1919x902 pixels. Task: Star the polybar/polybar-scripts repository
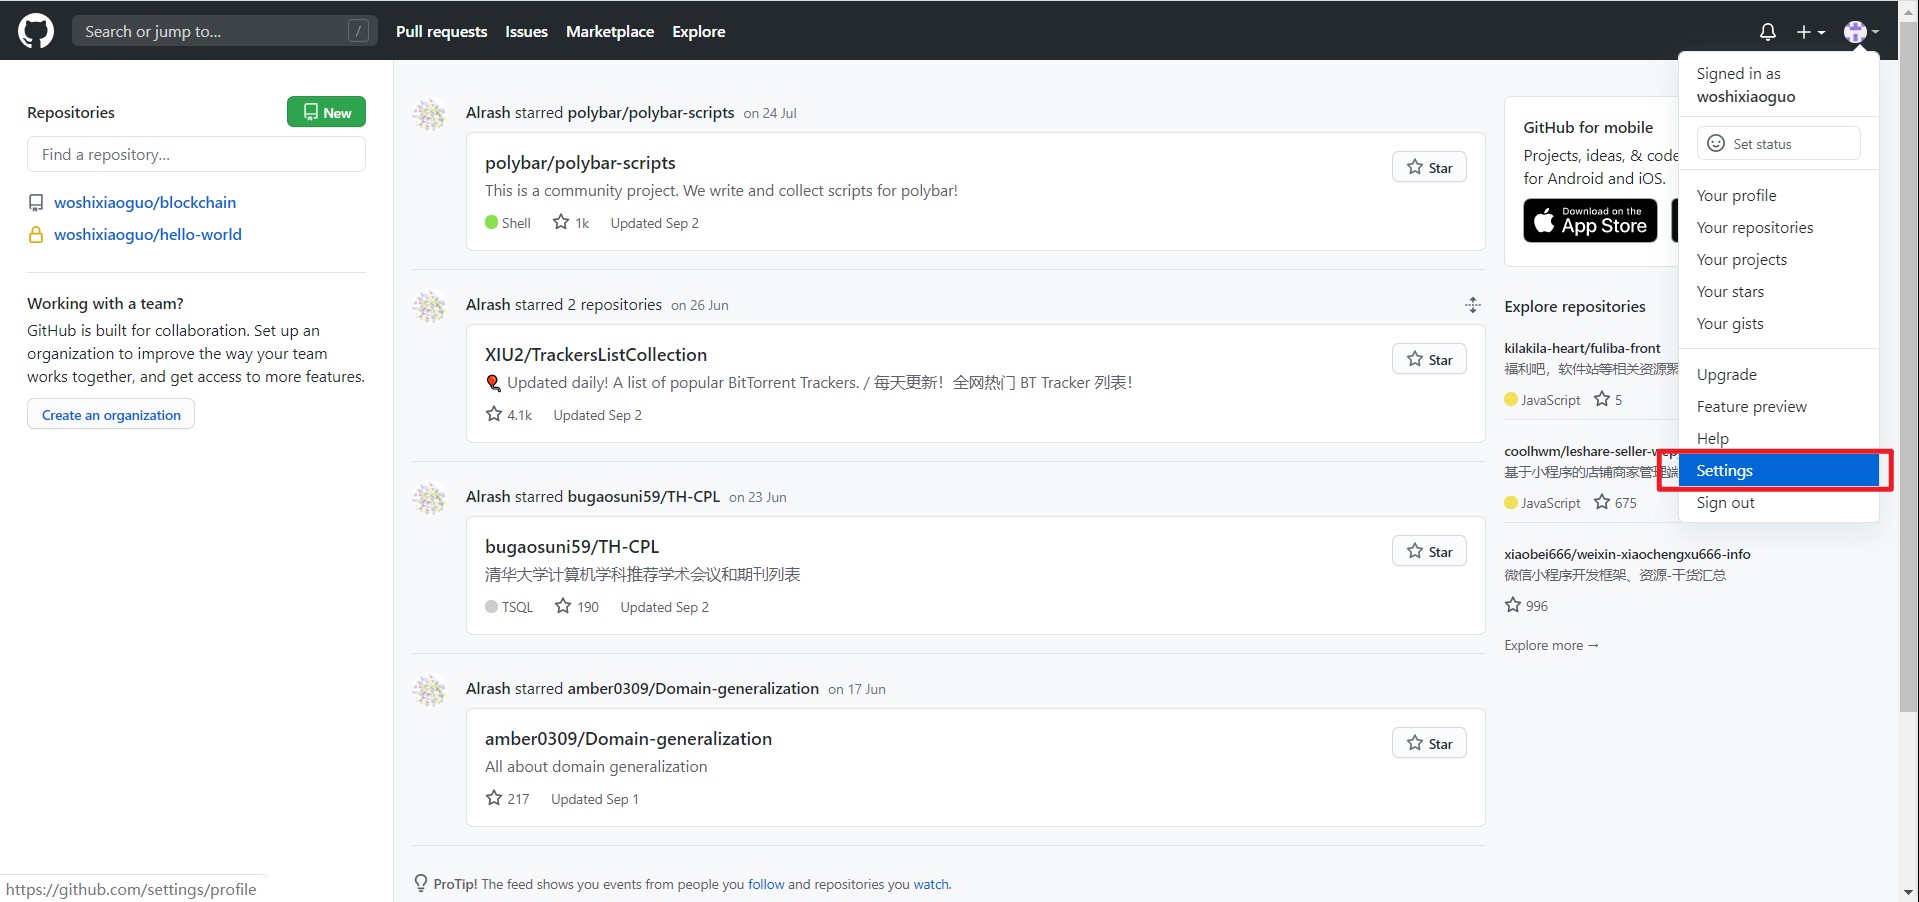[x=1429, y=167]
